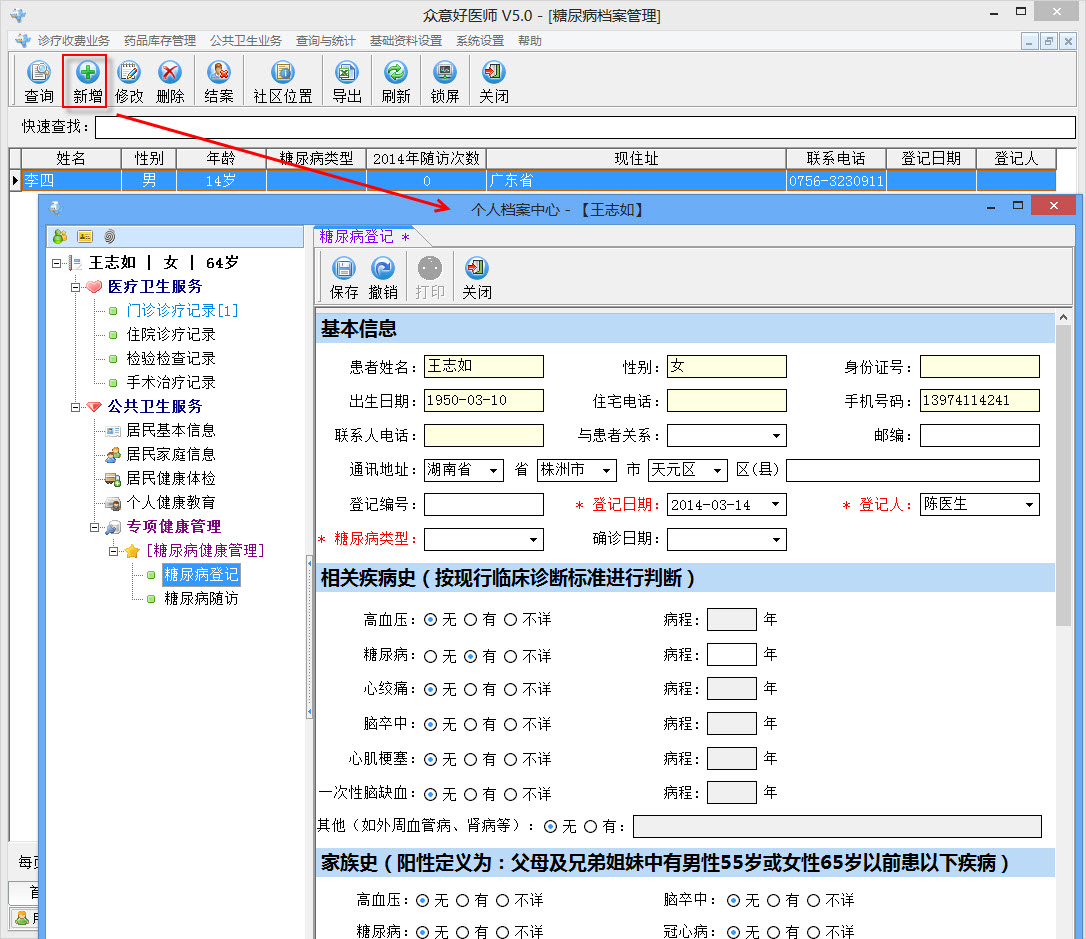The width and height of the screenshot is (1086, 939).
Task: Open 住院诊疗记录 in the tree
Action: tap(170, 334)
